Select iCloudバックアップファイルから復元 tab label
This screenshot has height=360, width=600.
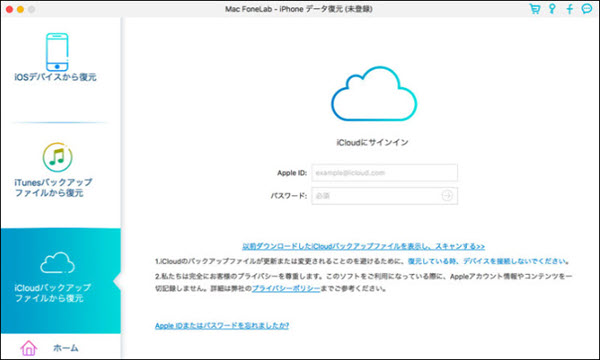pos(53,293)
